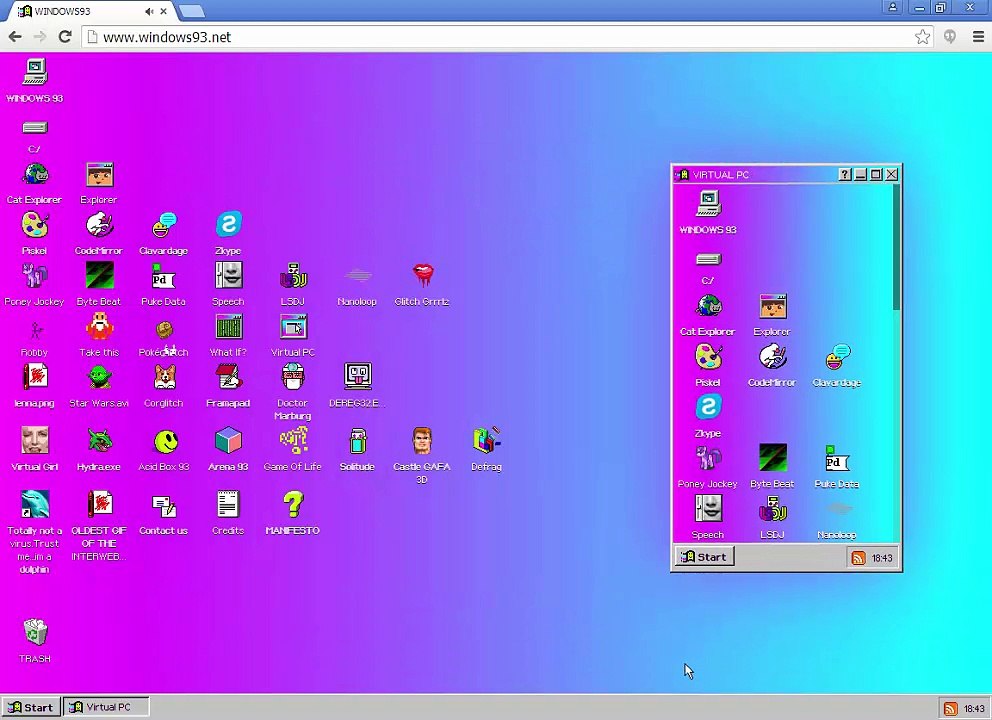Click the Virtual PC help question button
This screenshot has height=720, width=992.
845,174
